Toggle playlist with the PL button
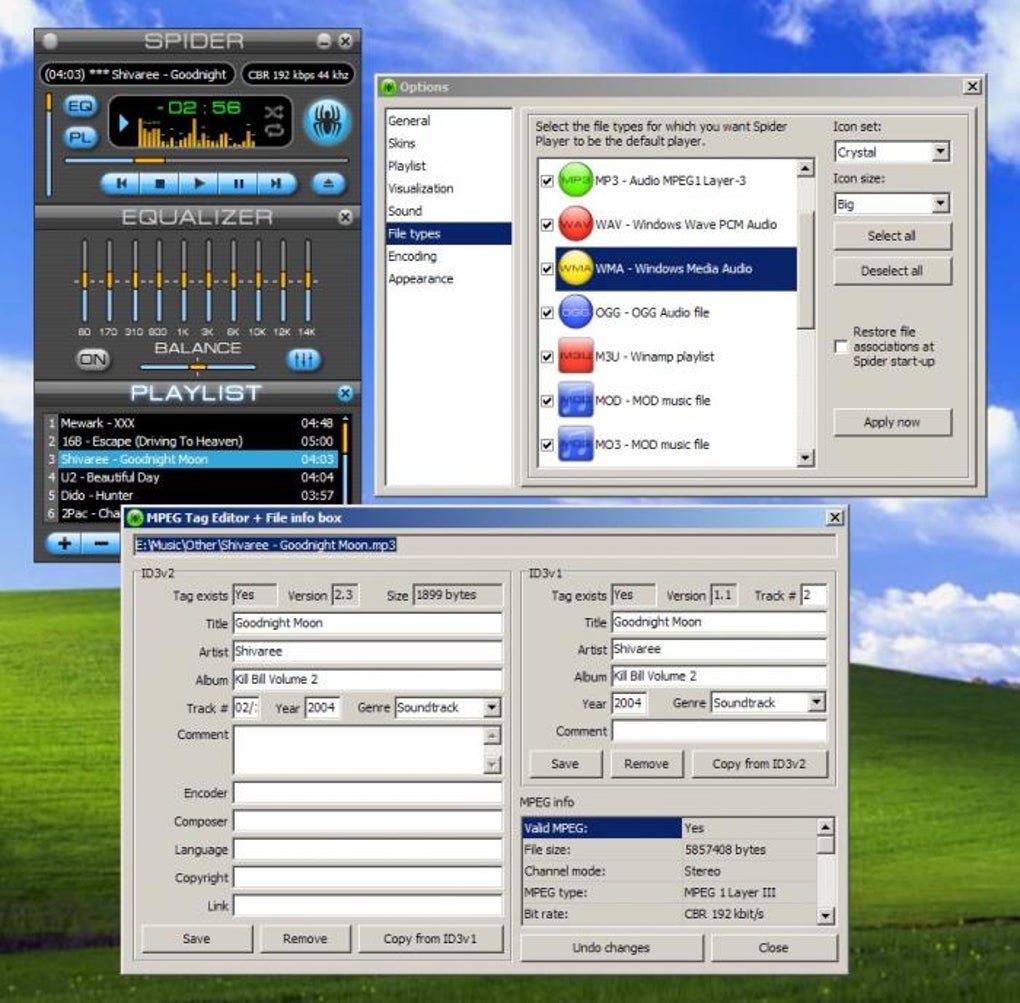The height and width of the screenshot is (1003, 1020). click(80, 137)
